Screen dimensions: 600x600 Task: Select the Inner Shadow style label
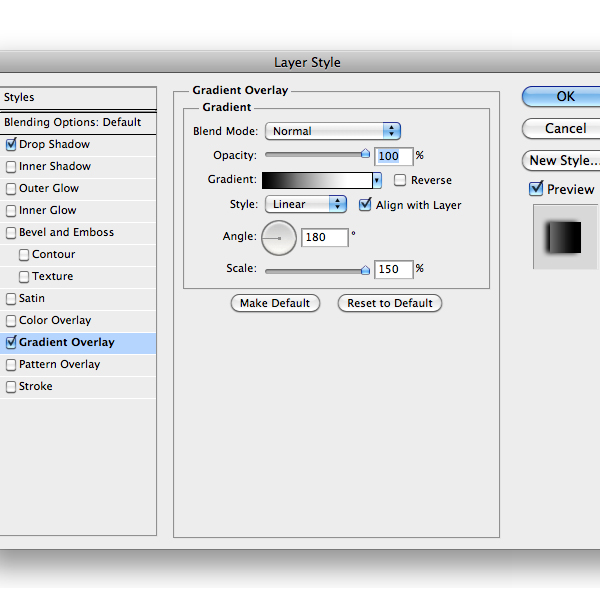pyautogui.click(x=55, y=166)
